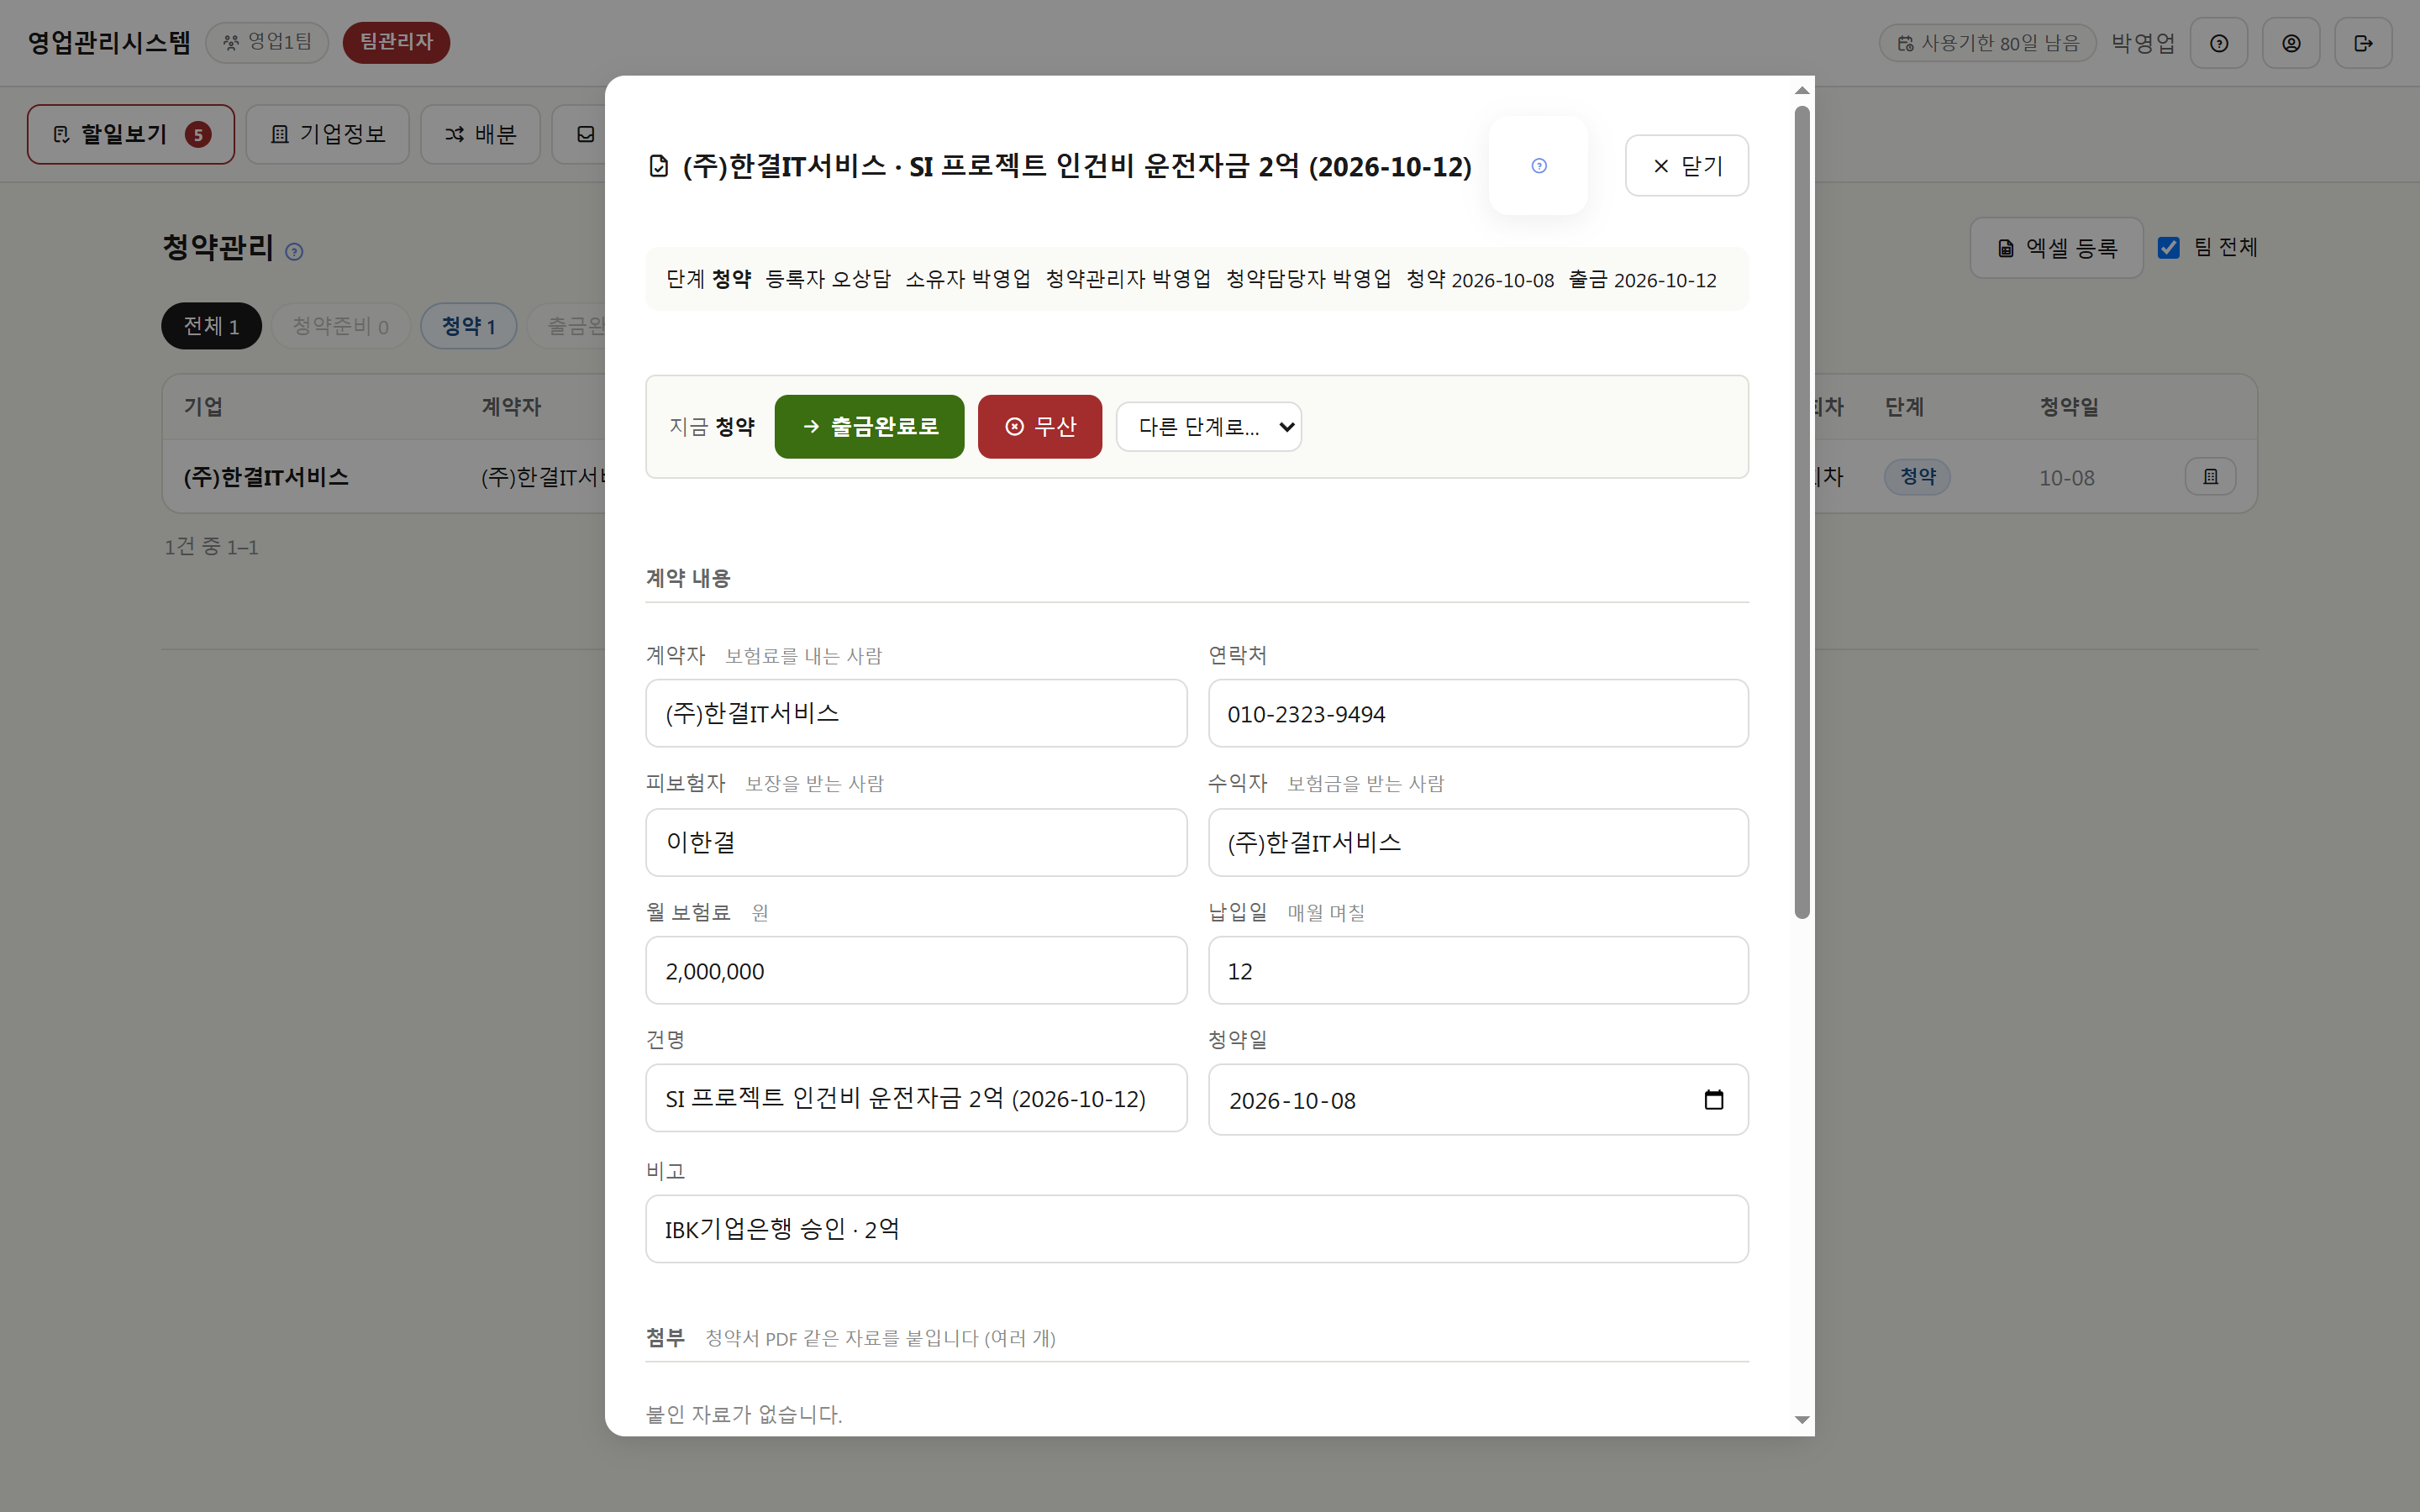Click the help icon in top bar
Viewport: 2420px width, 1512px height.
click(2219, 43)
